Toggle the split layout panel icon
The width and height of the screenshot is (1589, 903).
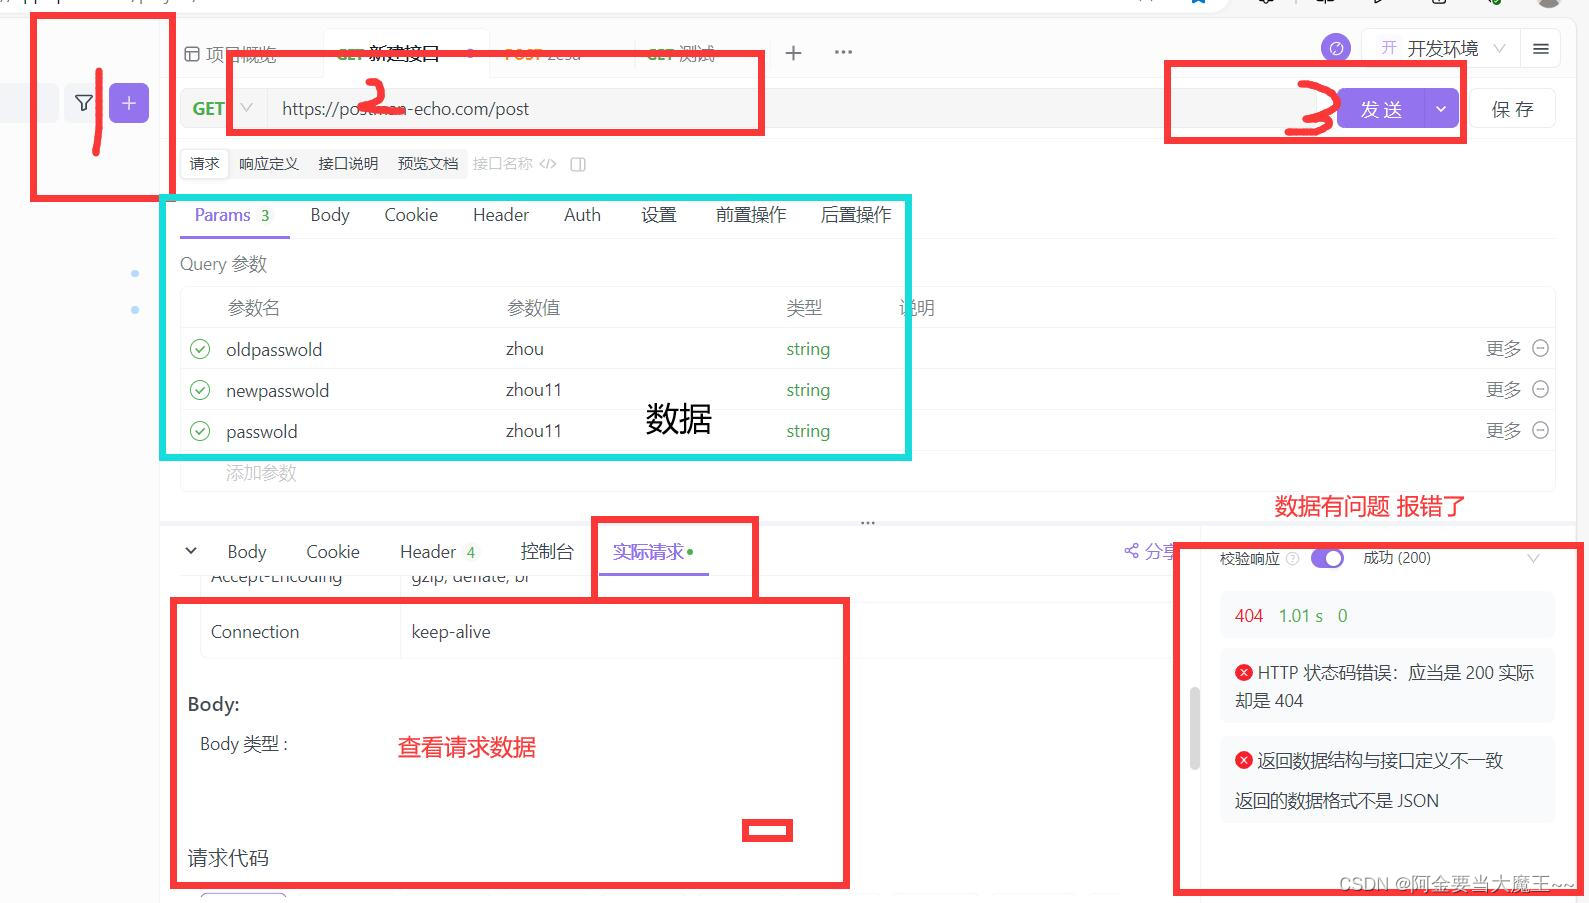coord(578,164)
